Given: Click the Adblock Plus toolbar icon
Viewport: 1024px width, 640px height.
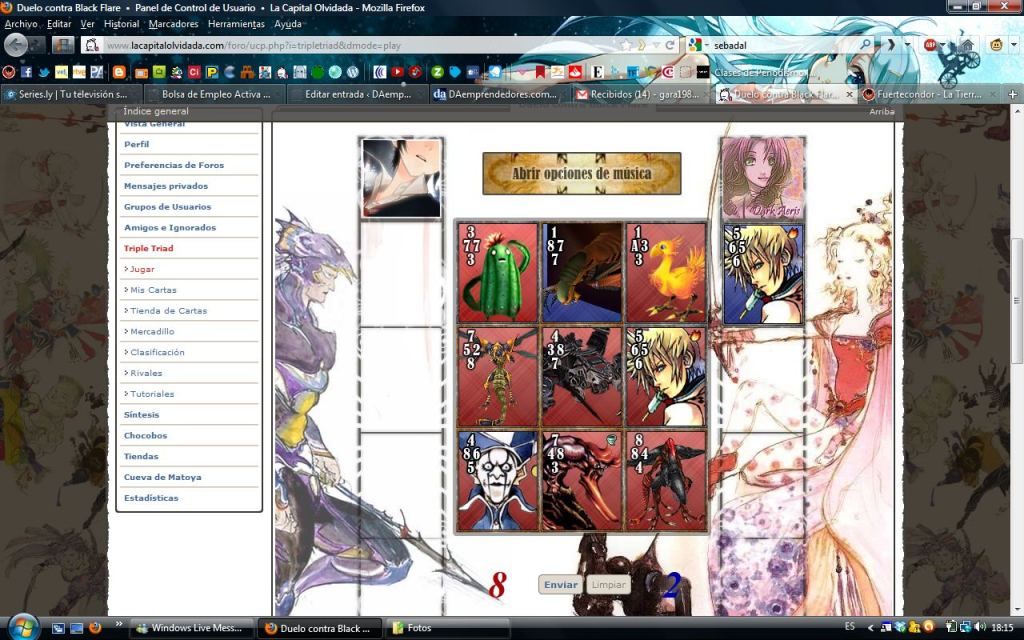Looking at the screenshot, I should pos(929,45).
